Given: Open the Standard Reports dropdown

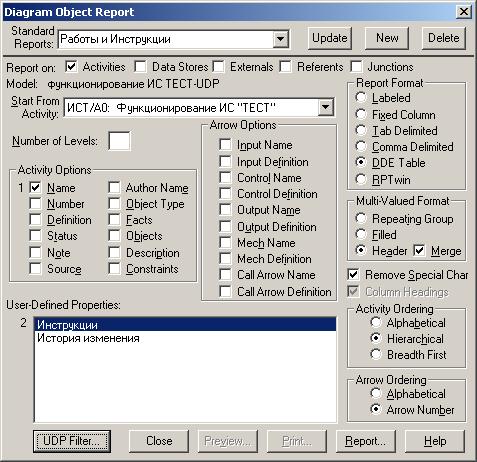Looking at the screenshot, I should pyautogui.click(x=280, y=39).
